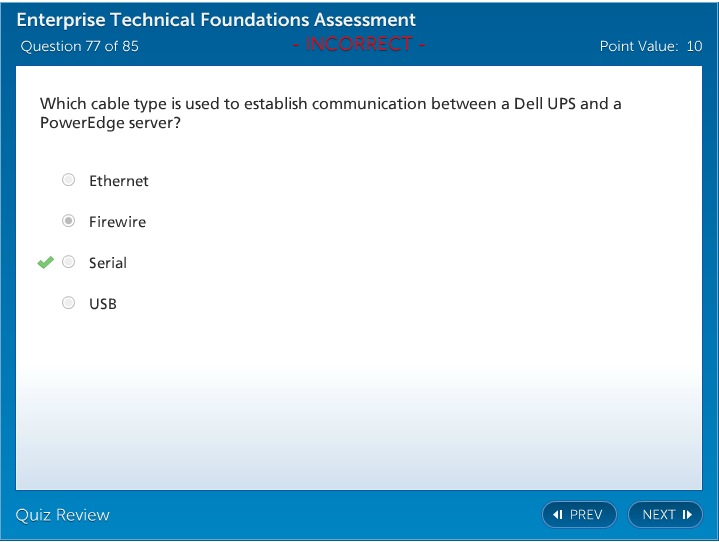The image size is (719, 542).
Task: Click the green correct-answer checkmark icon
Action: click(45, 263)
